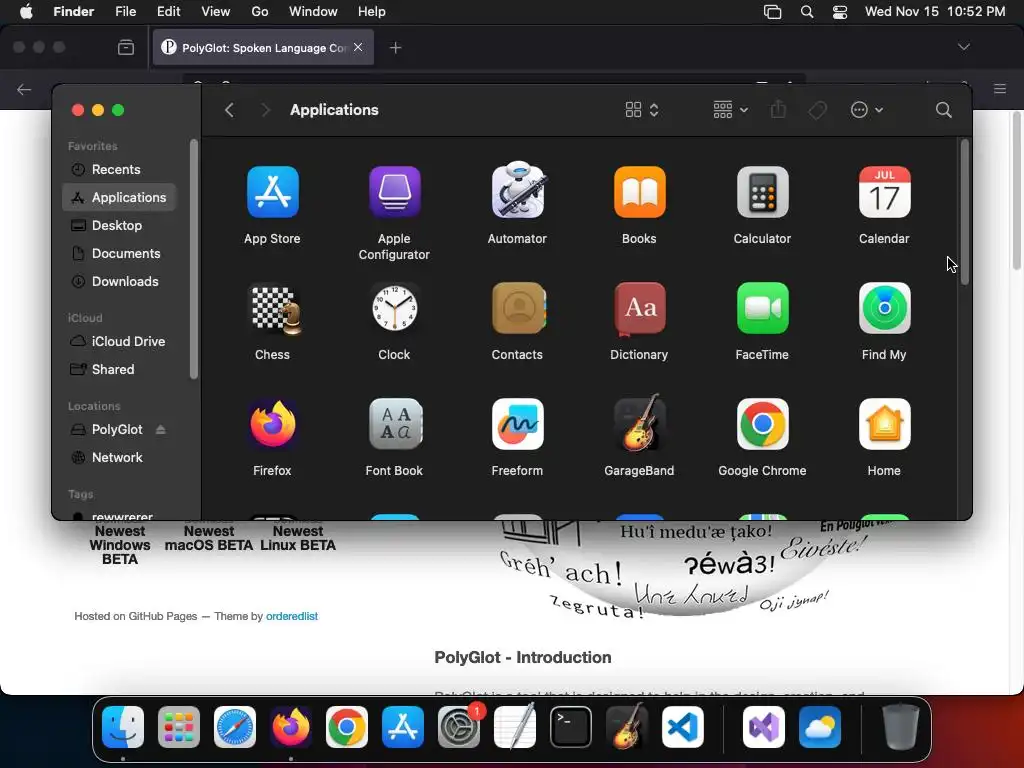Open the Apple menu

26,12
